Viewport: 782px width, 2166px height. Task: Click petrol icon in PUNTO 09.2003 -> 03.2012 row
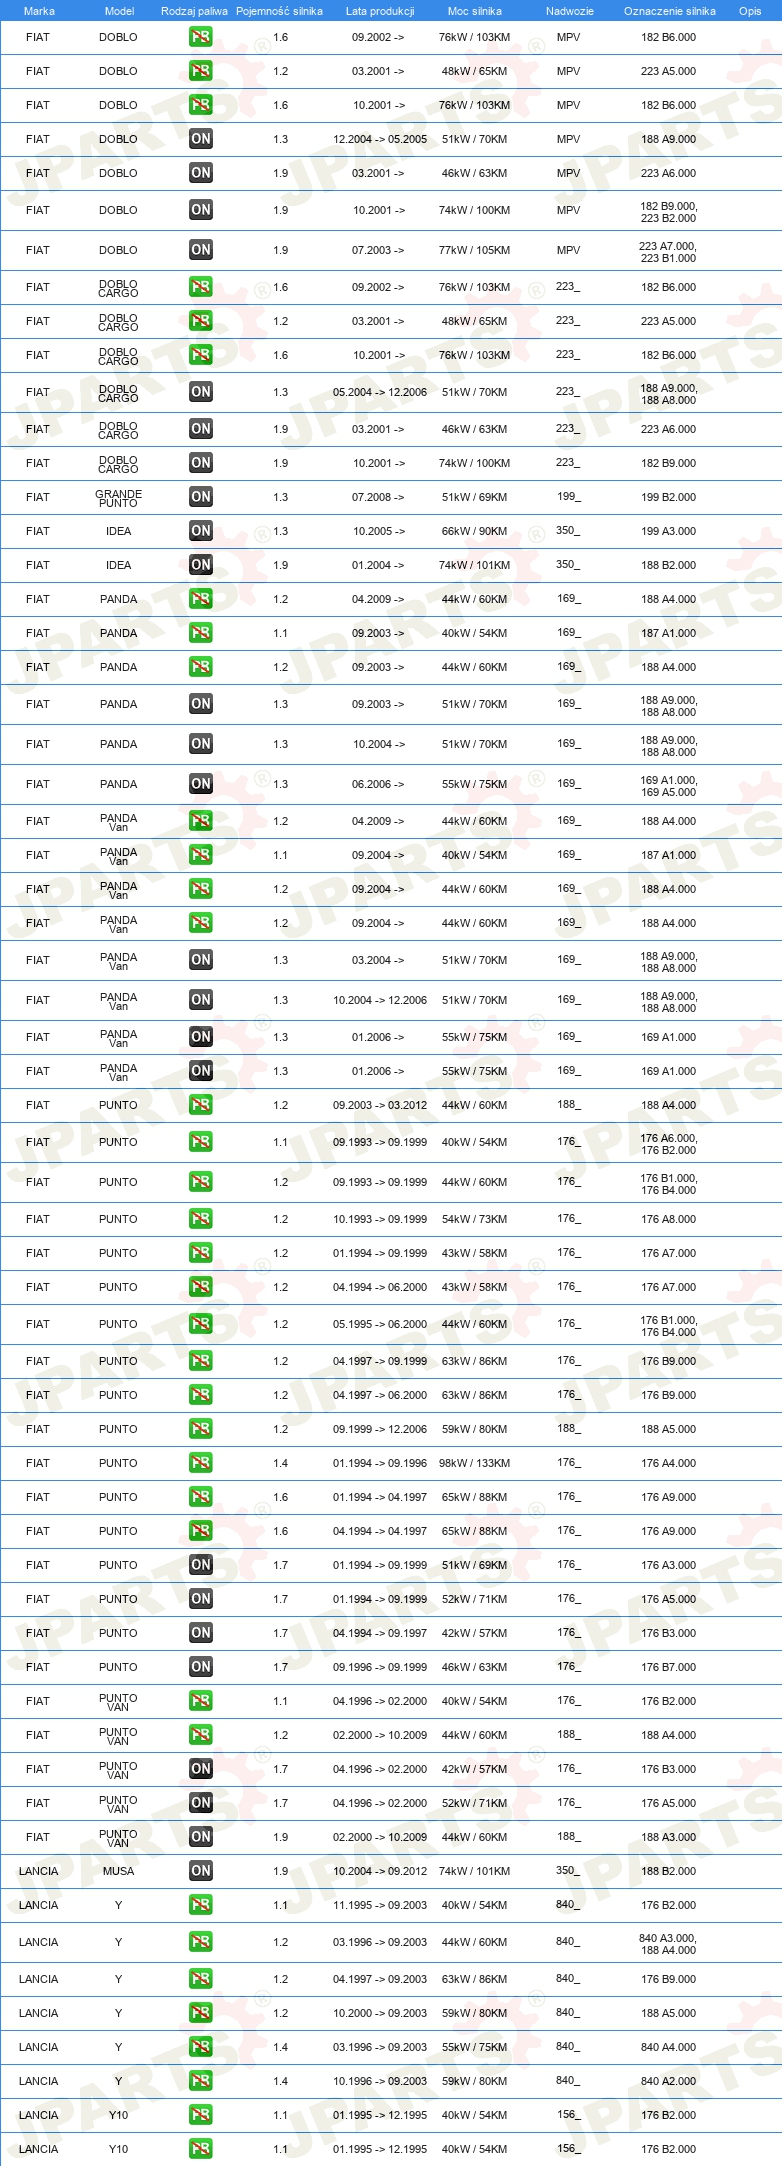click(200, 1105)
